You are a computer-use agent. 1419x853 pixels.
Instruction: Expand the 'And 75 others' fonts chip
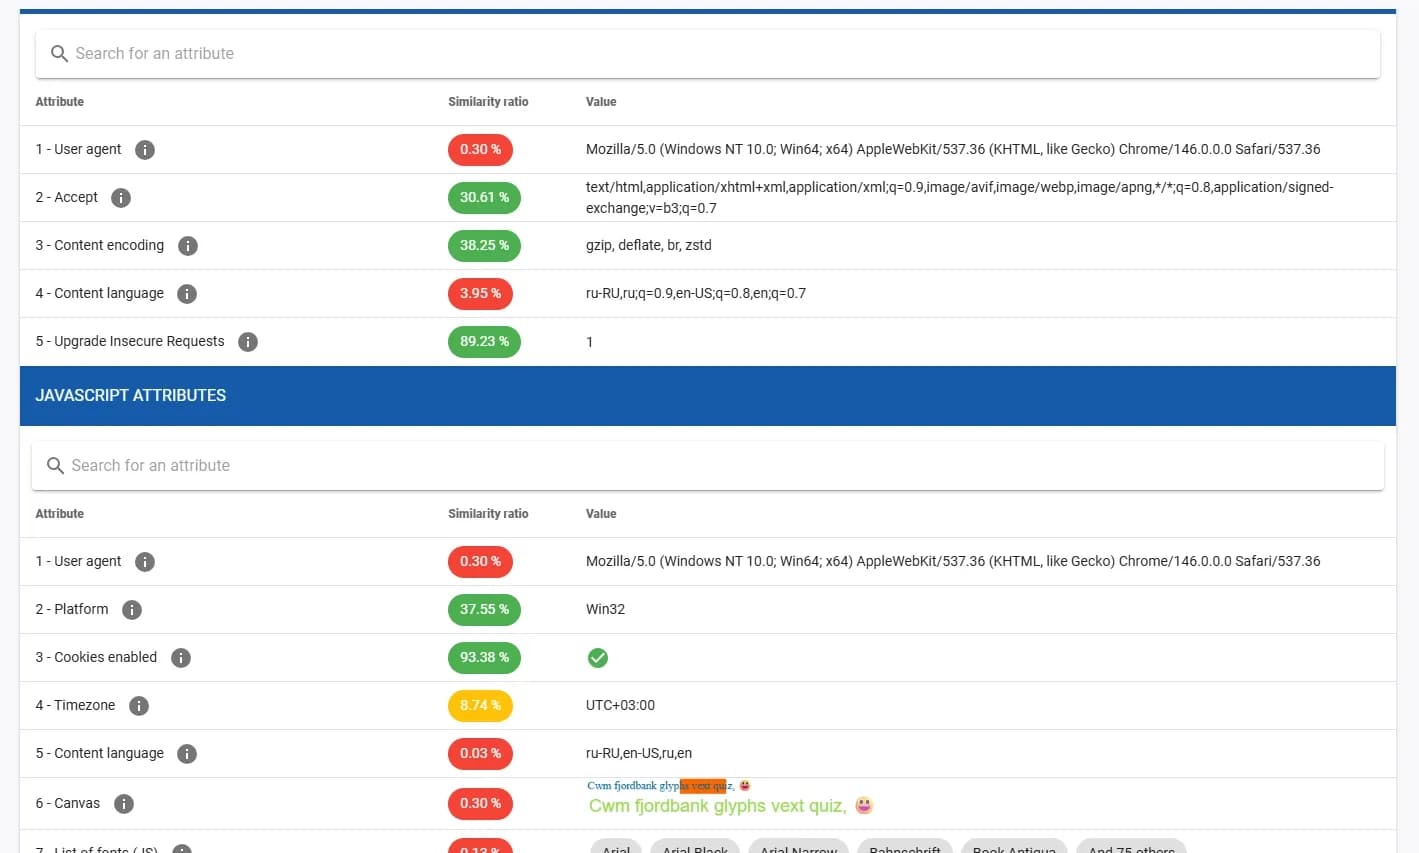click(1131, 847)
